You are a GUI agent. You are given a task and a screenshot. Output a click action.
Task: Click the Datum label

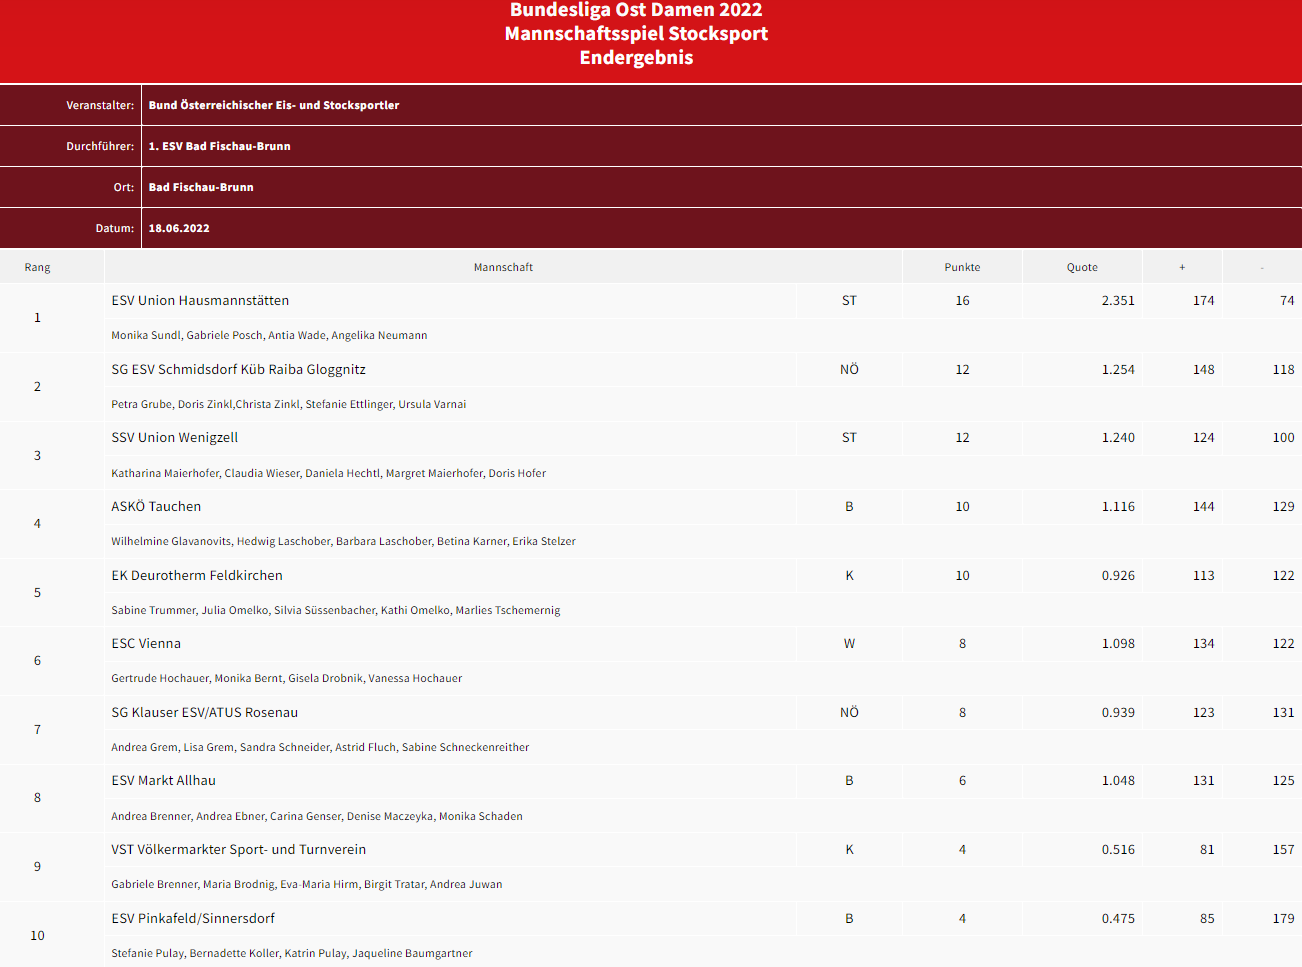click(115, 228)
